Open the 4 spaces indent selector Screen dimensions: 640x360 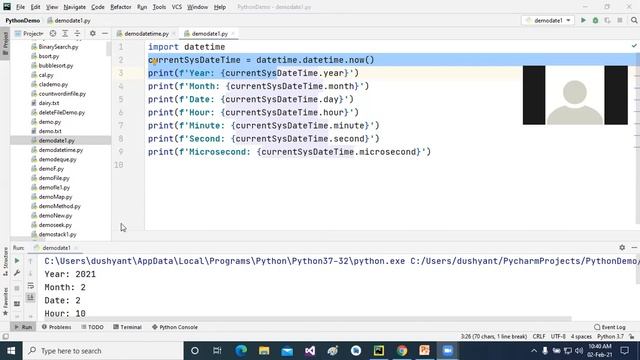(x=581, y=337)
